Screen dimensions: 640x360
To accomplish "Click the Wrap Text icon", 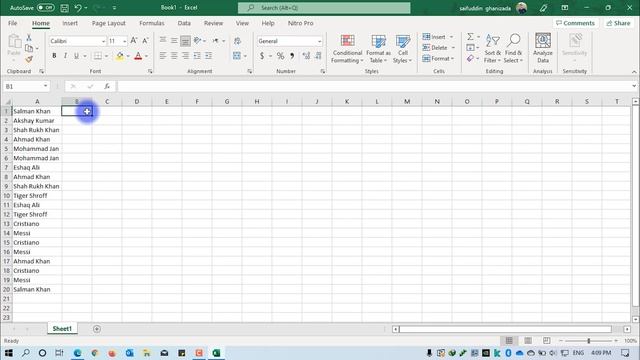I will click(237, 41).
